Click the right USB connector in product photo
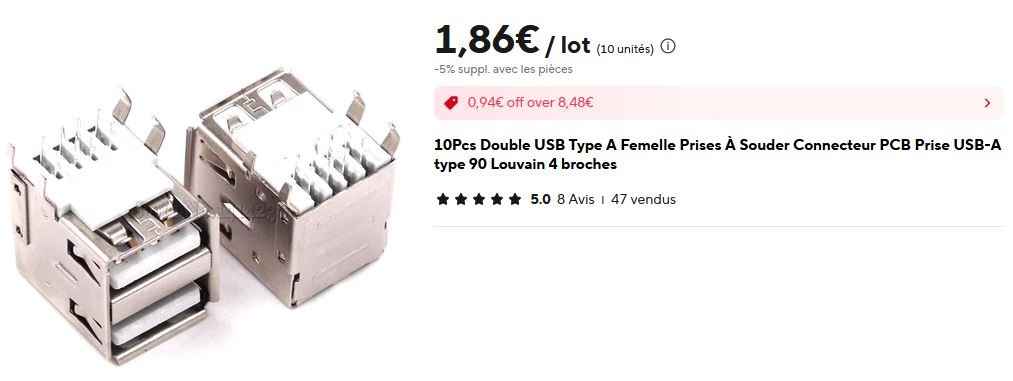 tap(291, 187)
